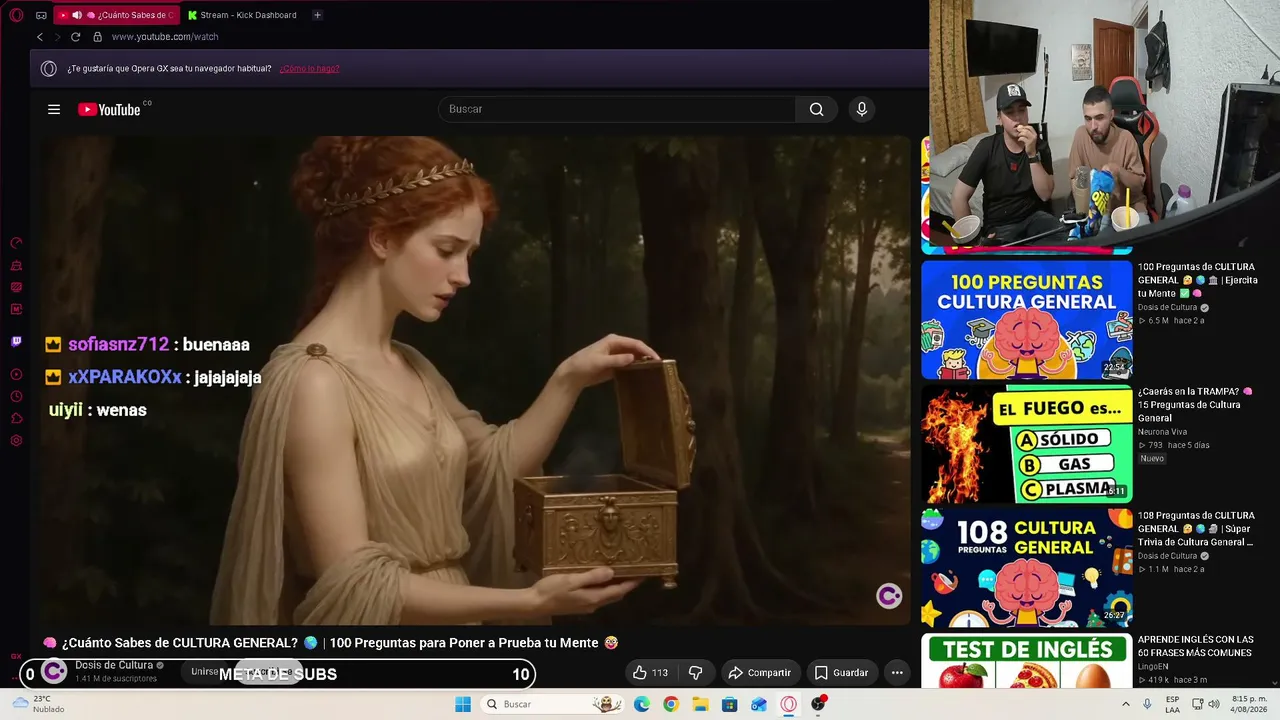
Task: Open GX Control in the sidebar
Action: click(x=16, y=243)
